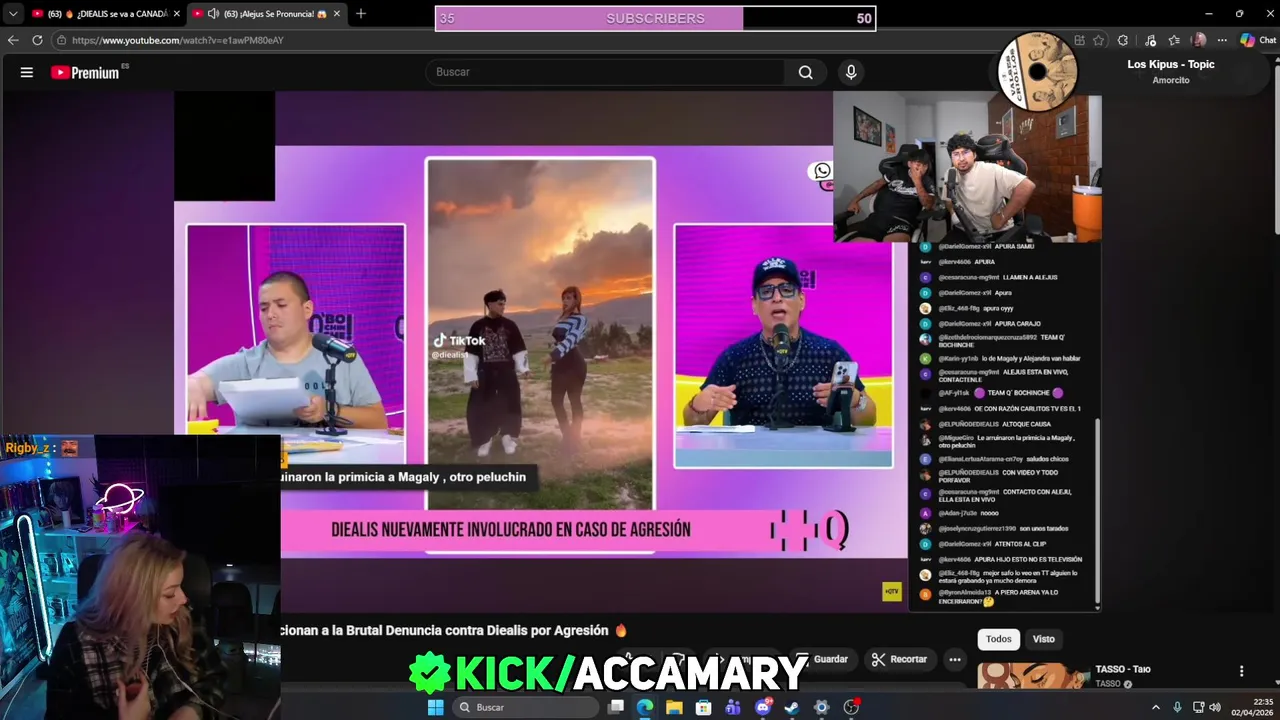Image resolution: width=1280 pixels, height=720 pixels.
Task: Open the 'TASSO - Taio' video title
Action: 1123,669
